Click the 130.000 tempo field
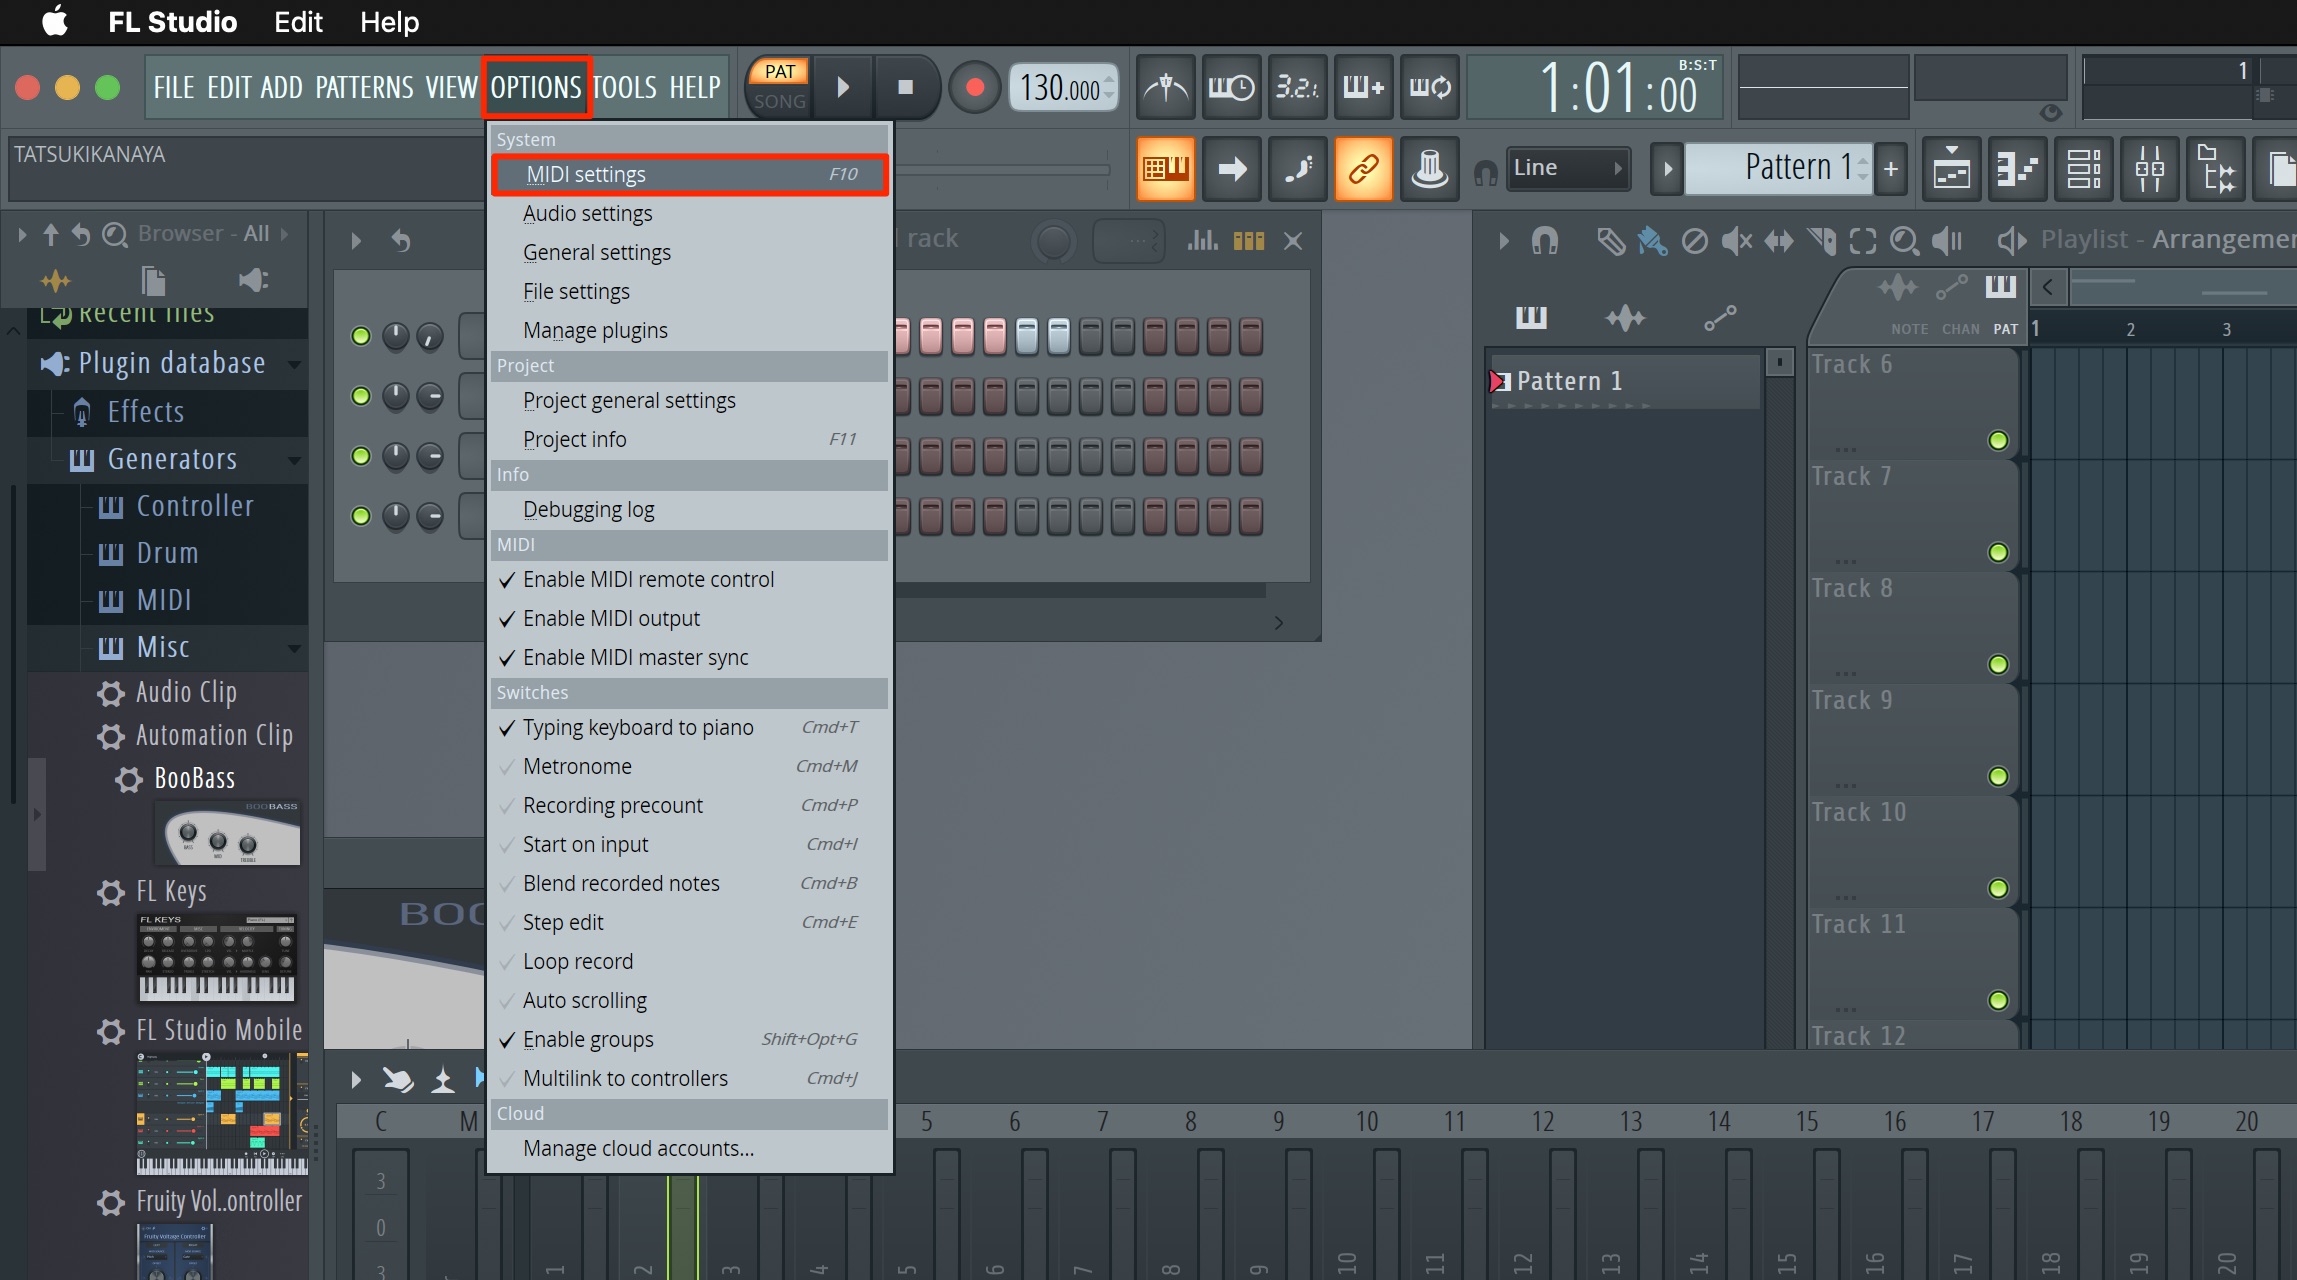 point(1064,88)
